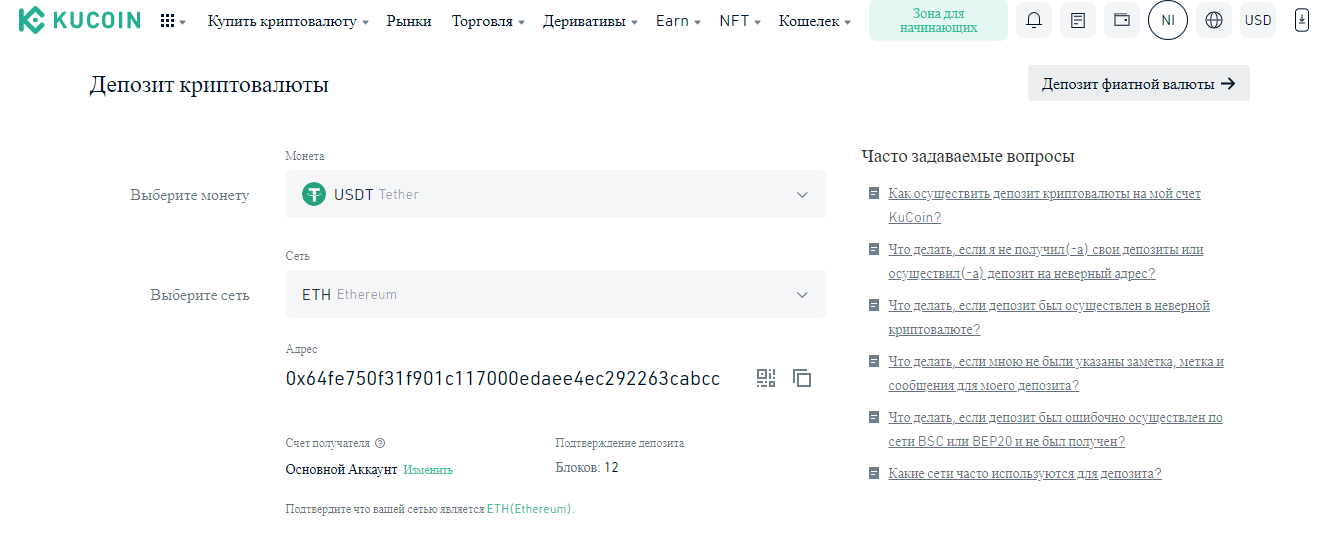Click the NI profile avatar
1318x540 pixels.
coord(1167,21)
